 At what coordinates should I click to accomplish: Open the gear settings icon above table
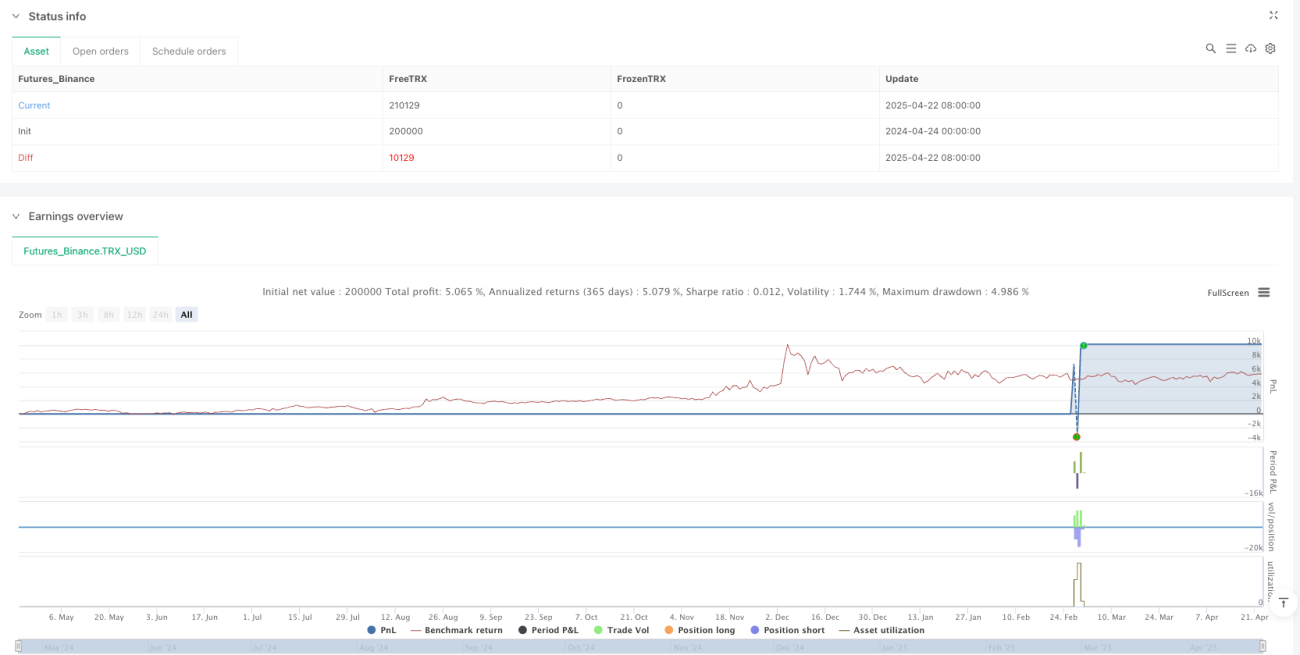pyautogui.click(x=1270, y=48)
